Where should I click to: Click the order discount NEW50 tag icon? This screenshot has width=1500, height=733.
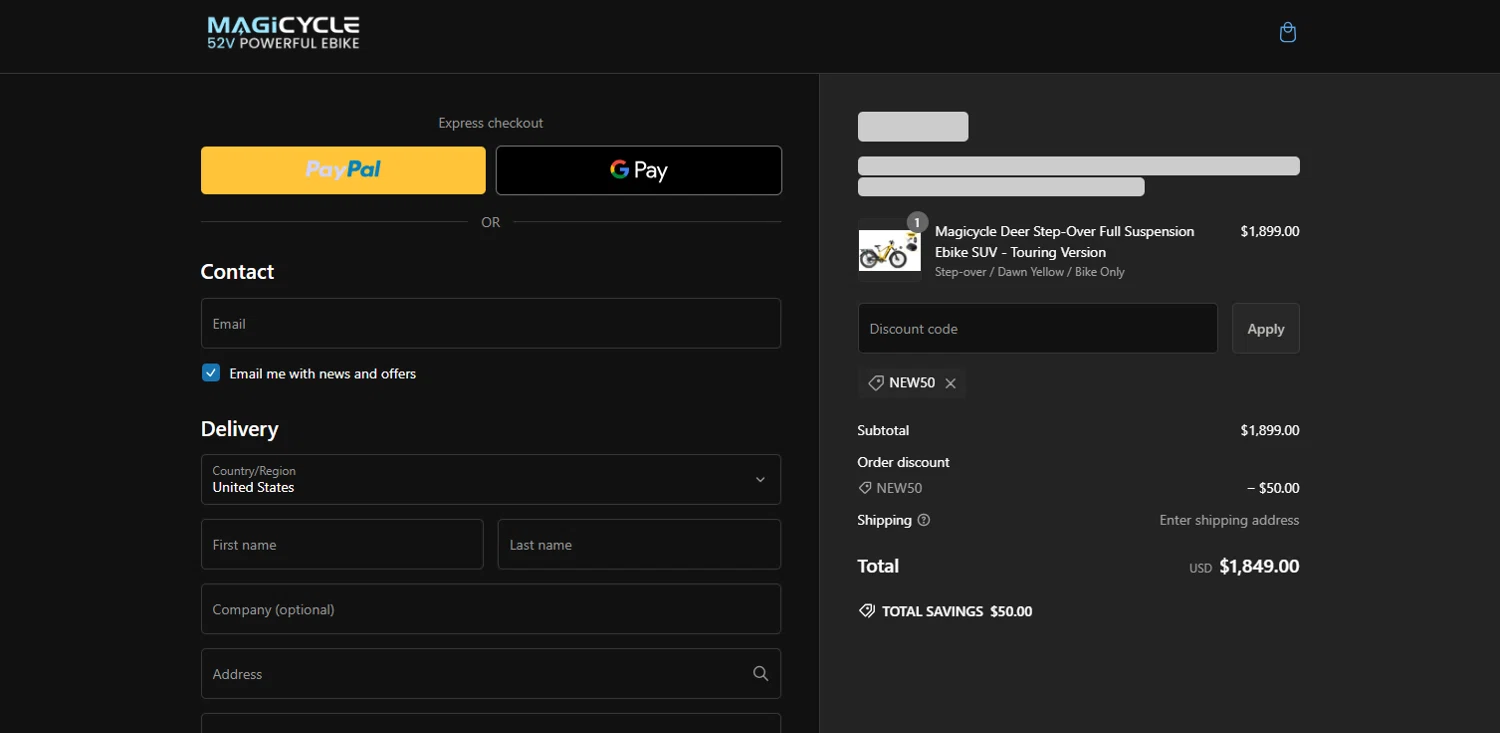(x=865, y=488)
